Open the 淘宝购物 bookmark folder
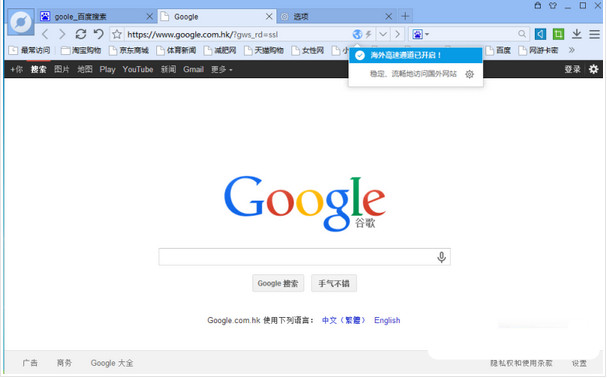Image resolution: width=607 pixels, height=378 pixels. point(81,50)
